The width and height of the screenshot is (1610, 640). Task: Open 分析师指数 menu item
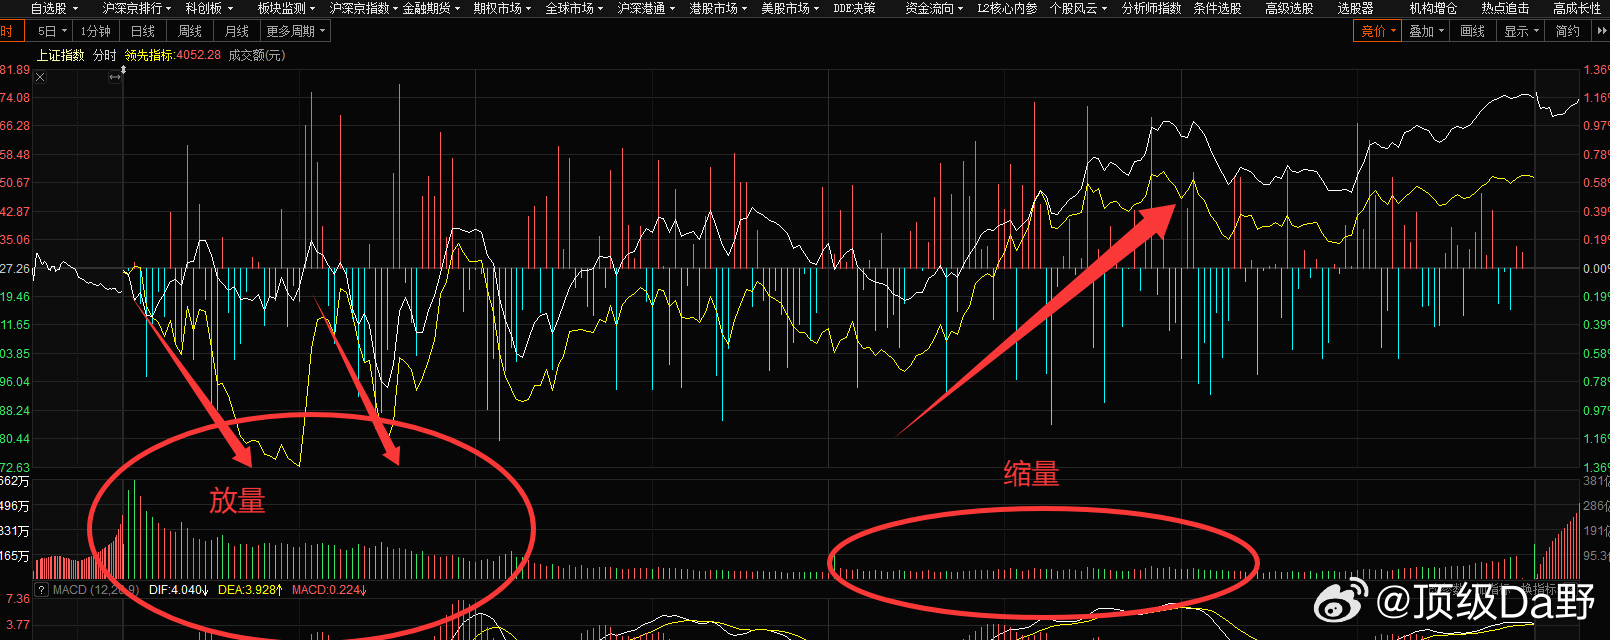point(1151,8)
